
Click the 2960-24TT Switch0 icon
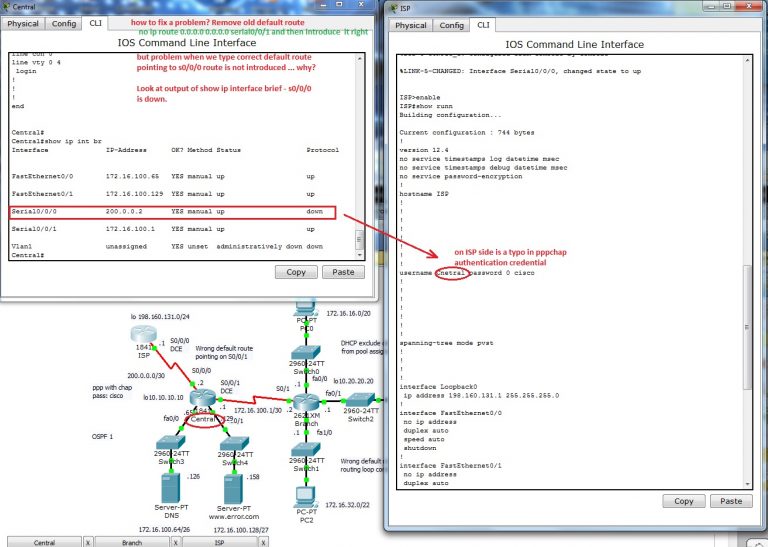[306, 353]
